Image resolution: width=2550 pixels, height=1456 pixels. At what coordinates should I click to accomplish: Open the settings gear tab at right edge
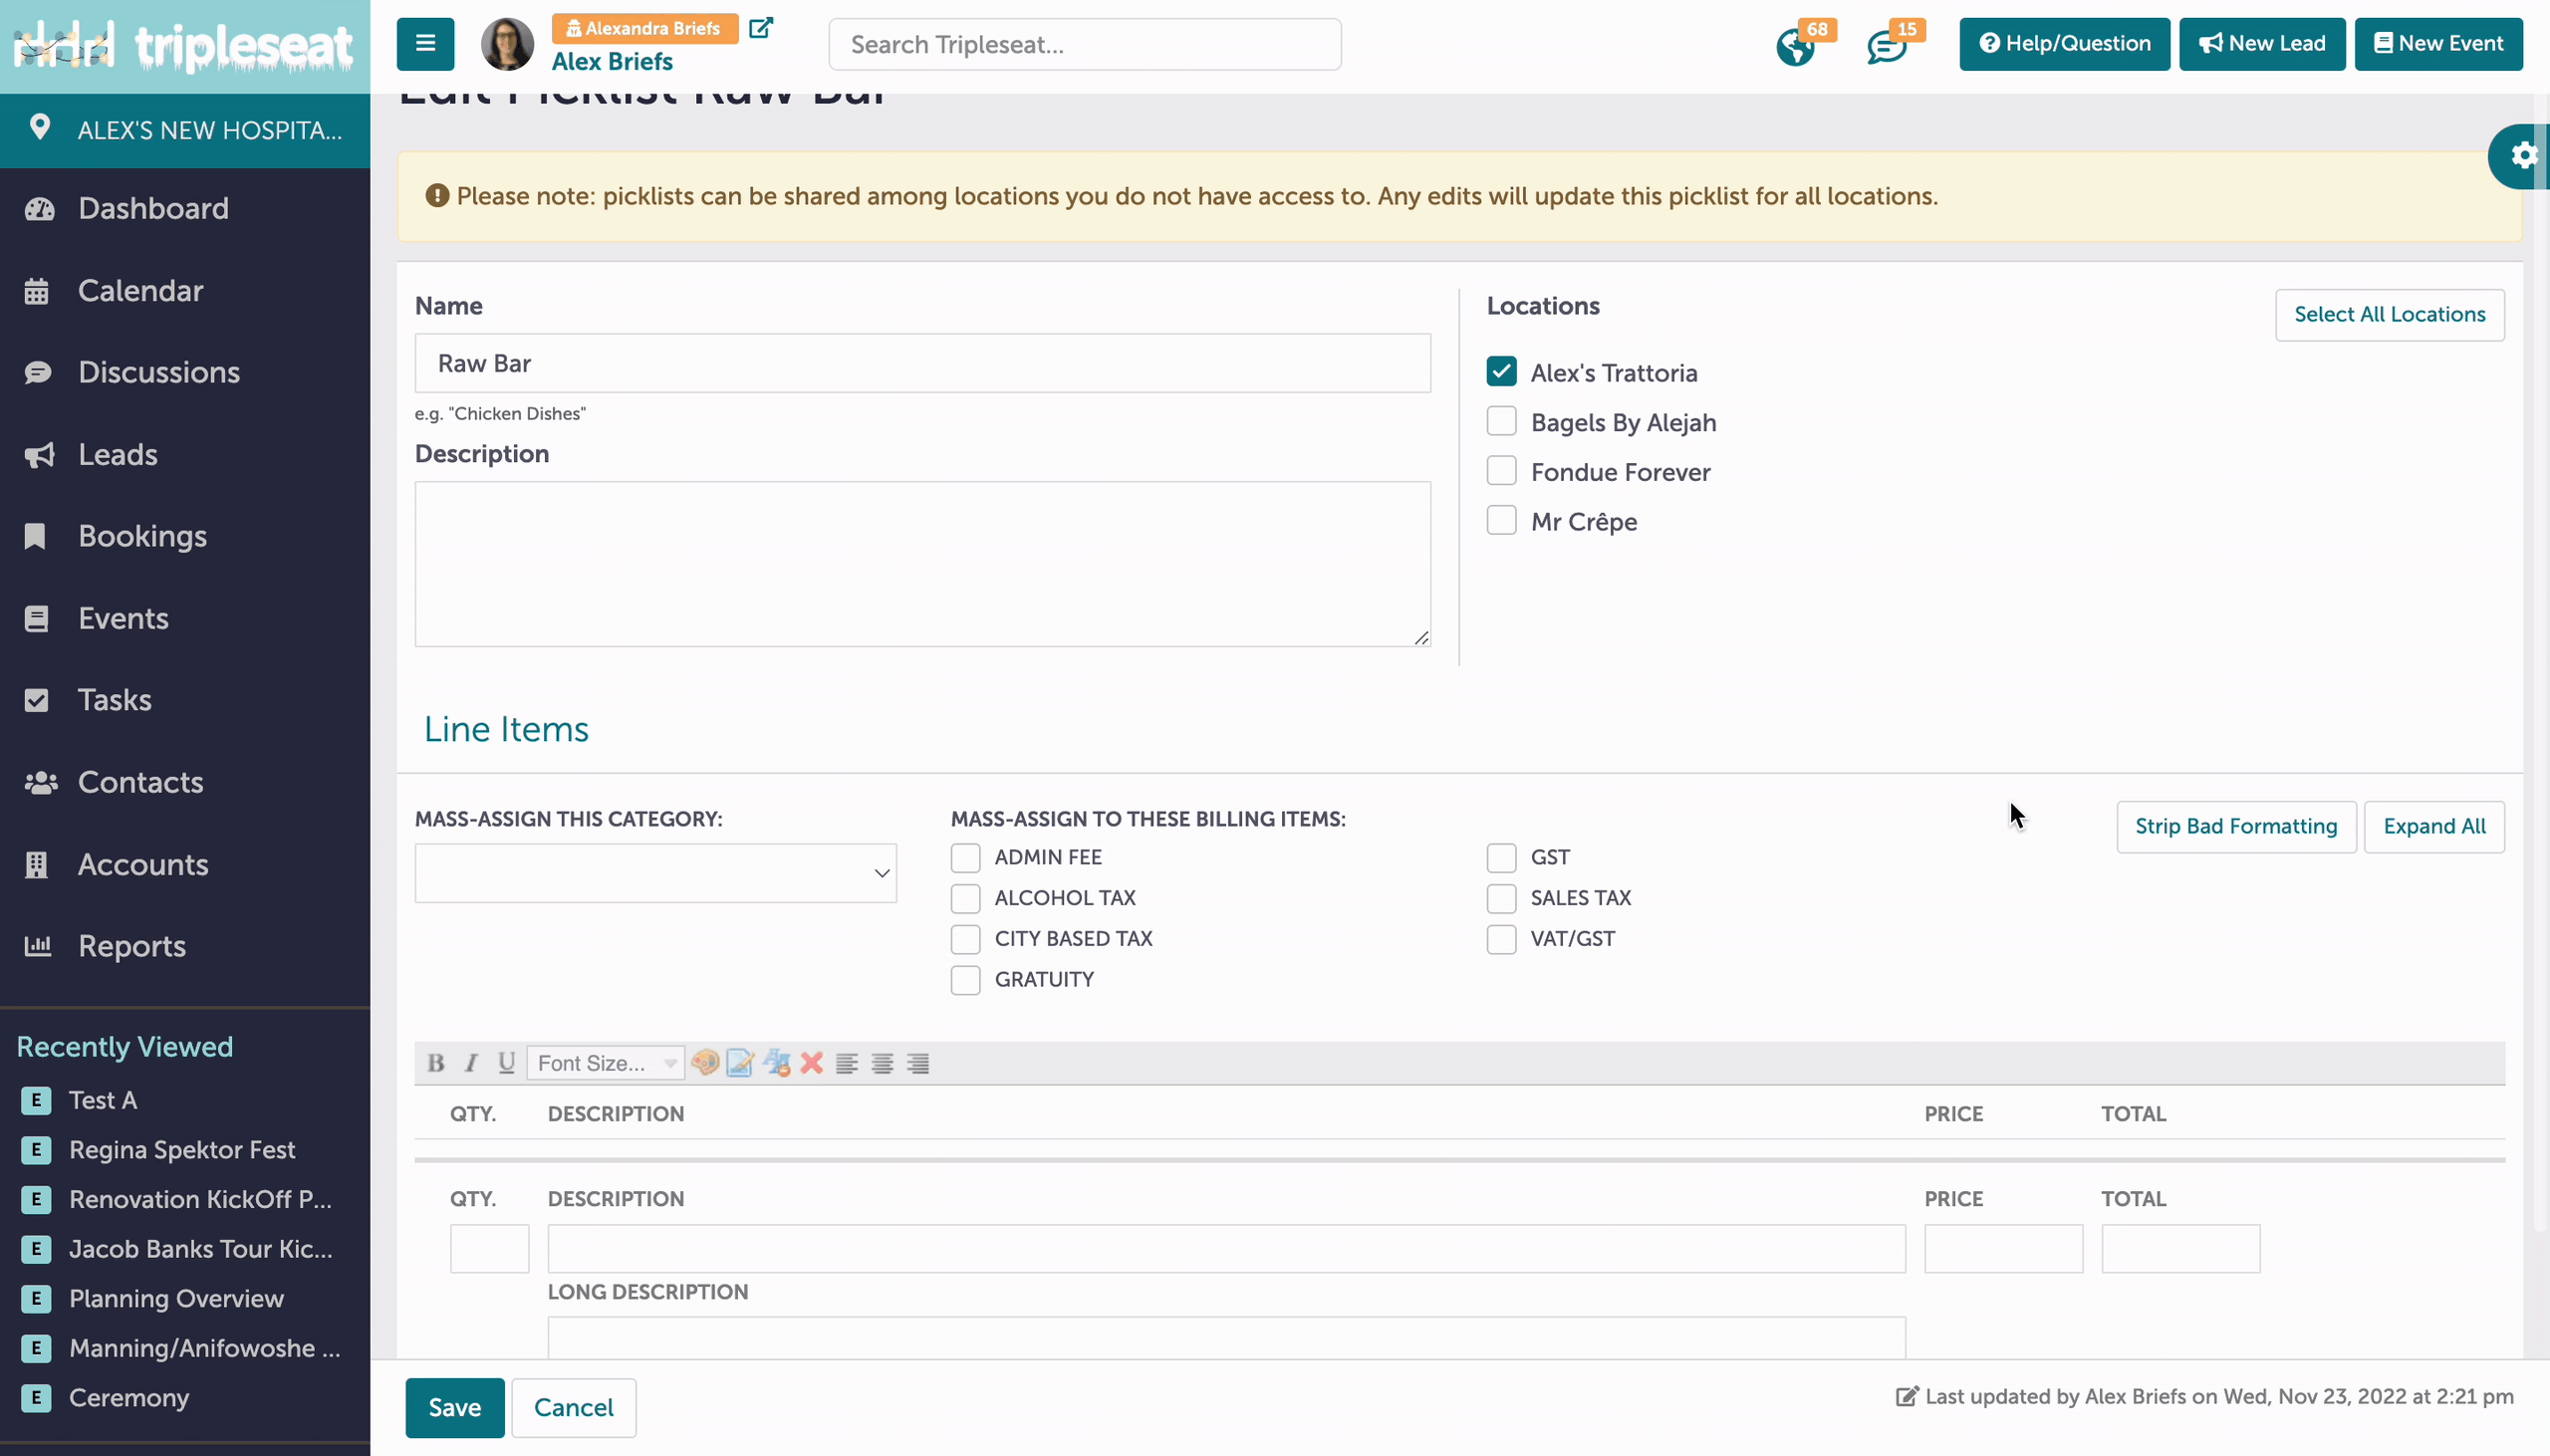point(2523,156)
